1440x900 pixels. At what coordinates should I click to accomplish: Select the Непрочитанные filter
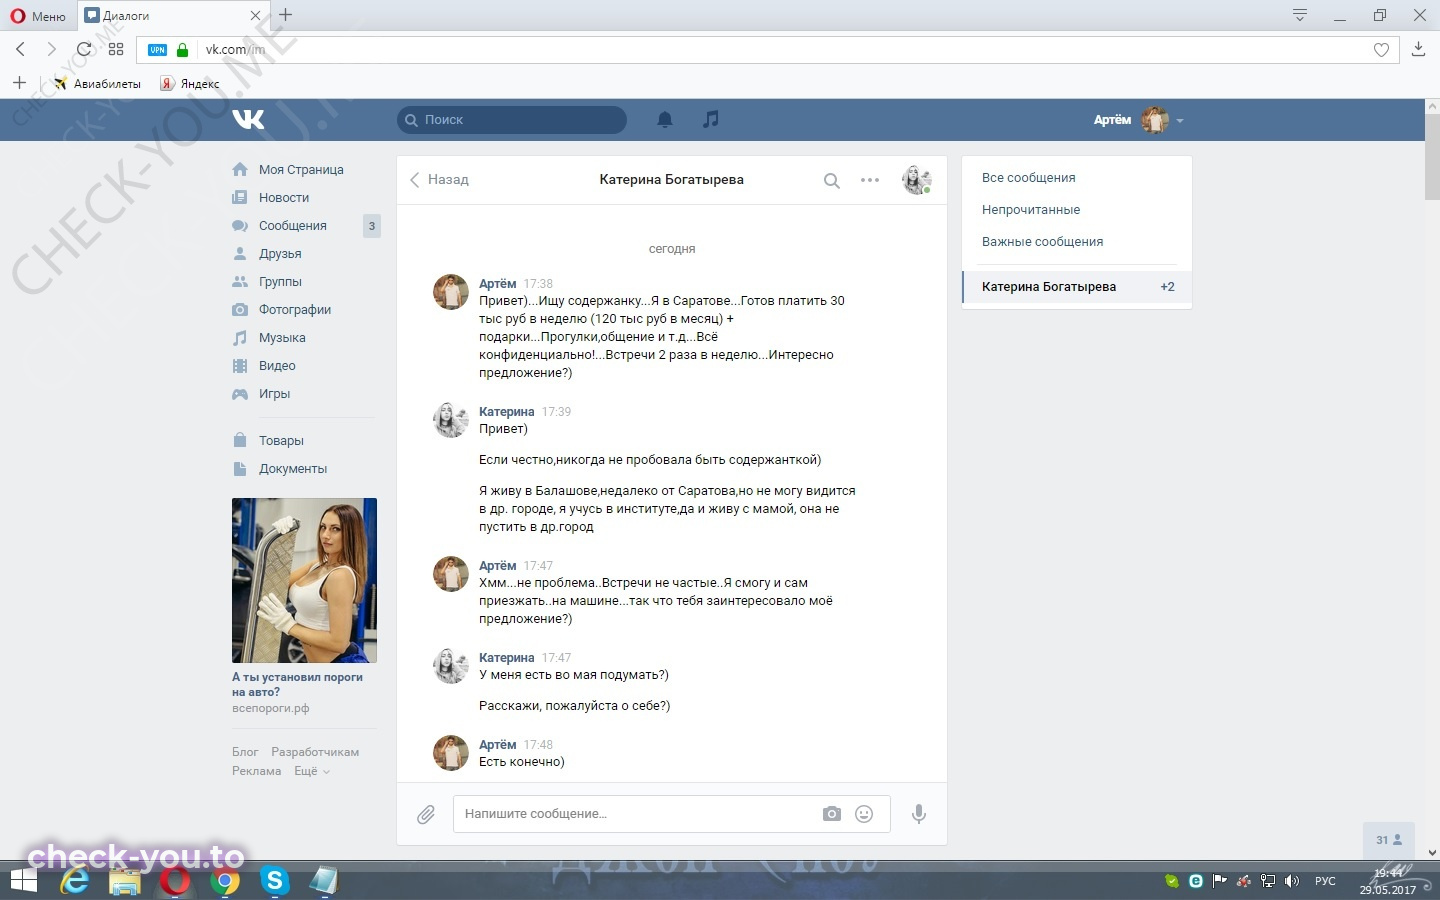(x=1030, y=210)
